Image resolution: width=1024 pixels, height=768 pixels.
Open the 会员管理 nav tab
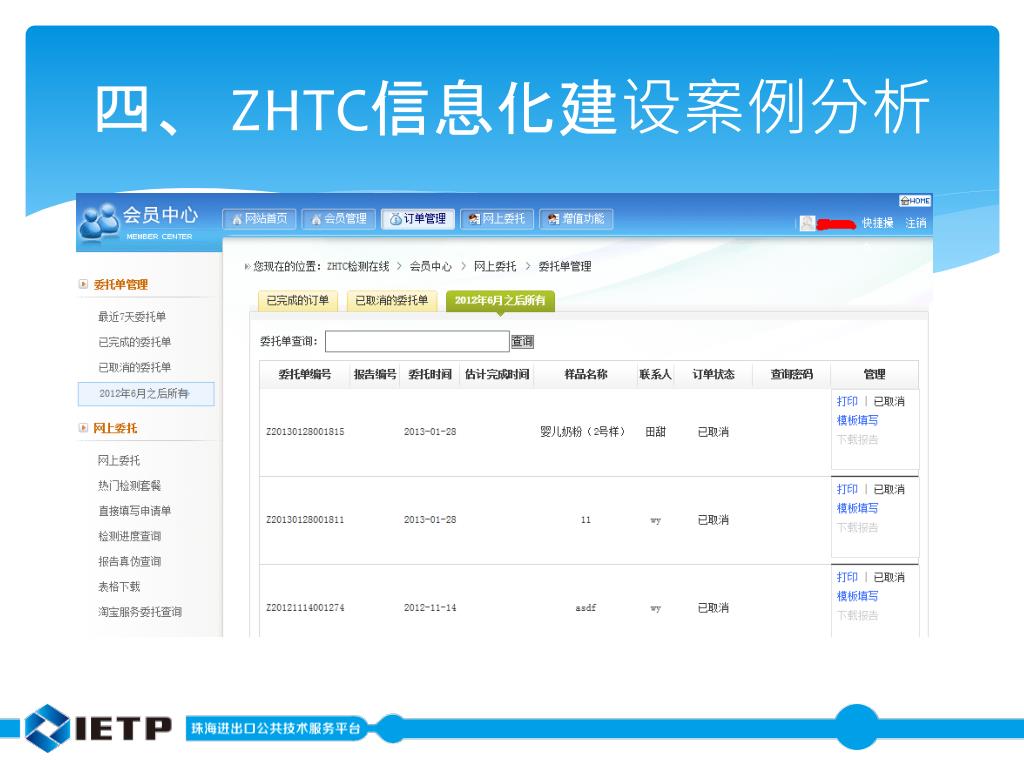click(339, 219)
